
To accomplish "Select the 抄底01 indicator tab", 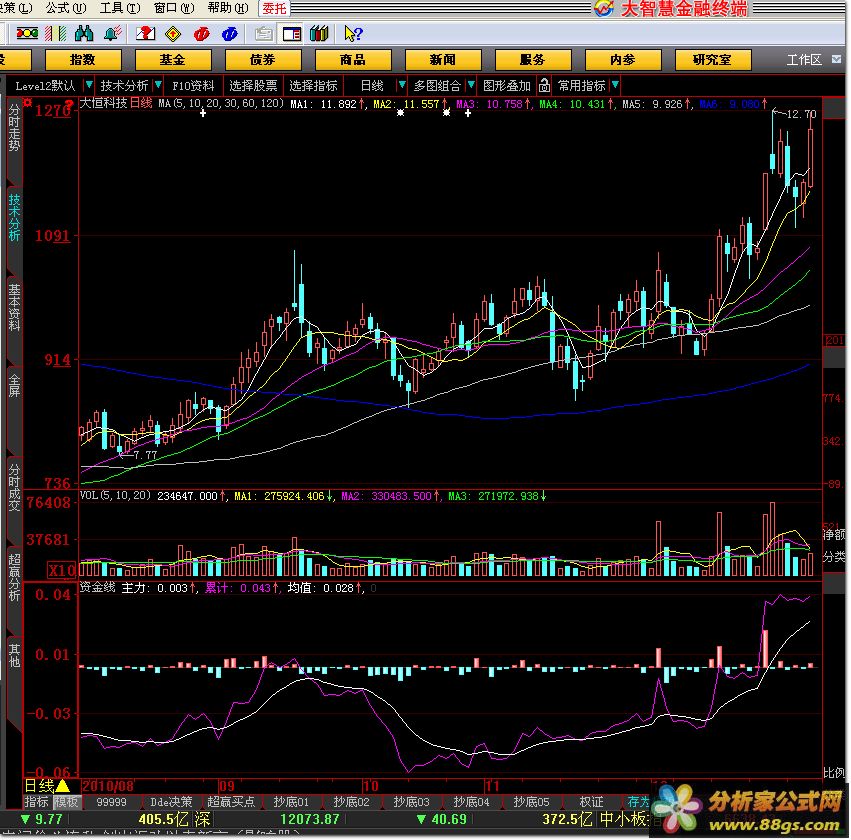I will click(x=291, y=801).
